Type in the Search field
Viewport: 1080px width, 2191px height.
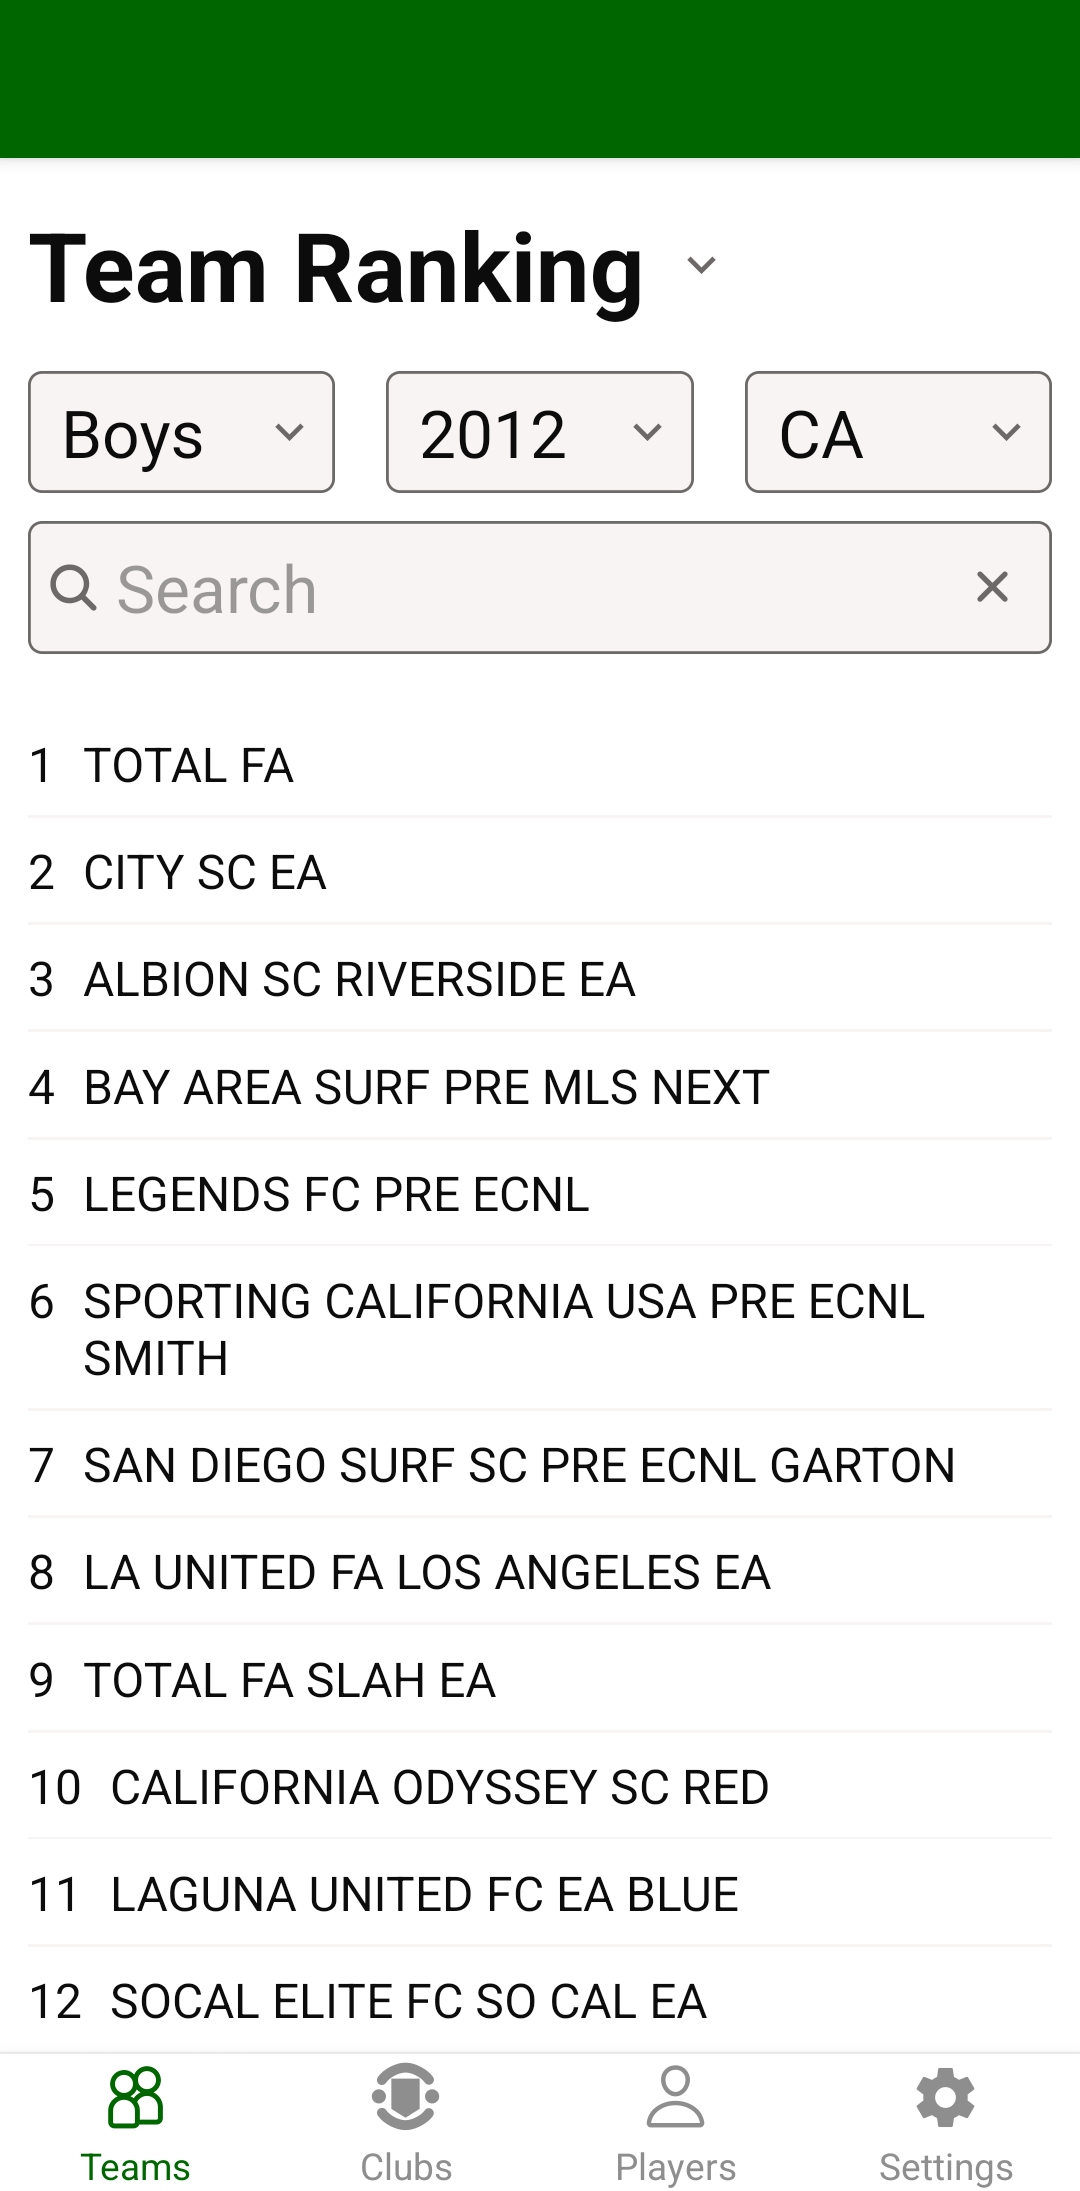[x=520, y=588]
